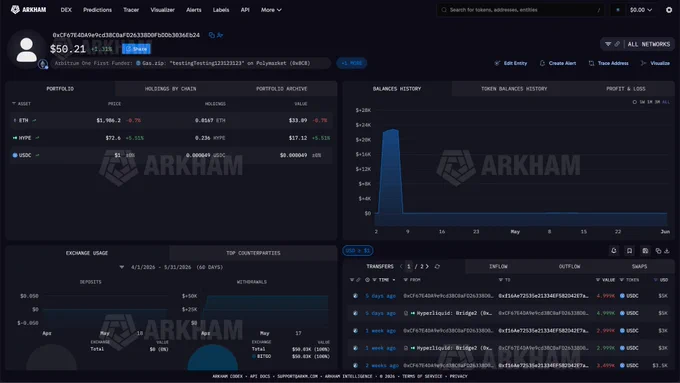Switch to the Portfolio Archive tab
680x383 pixels.
pyautogui.click(x=281, y=88)
